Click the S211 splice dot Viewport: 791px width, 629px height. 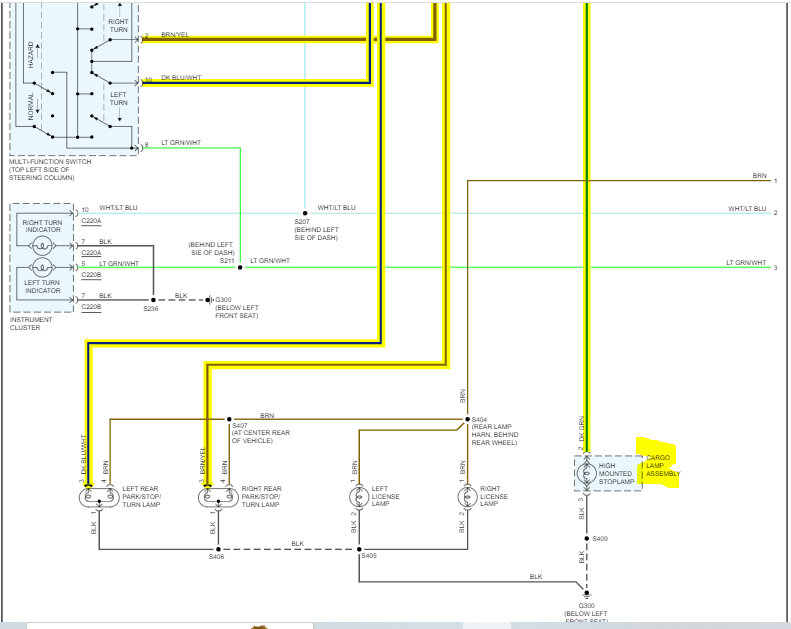point(240,267)
